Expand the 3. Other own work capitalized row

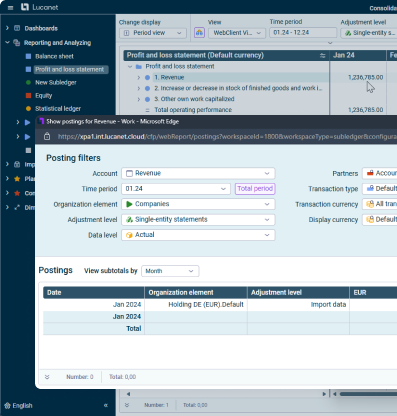tap(139, 99)
